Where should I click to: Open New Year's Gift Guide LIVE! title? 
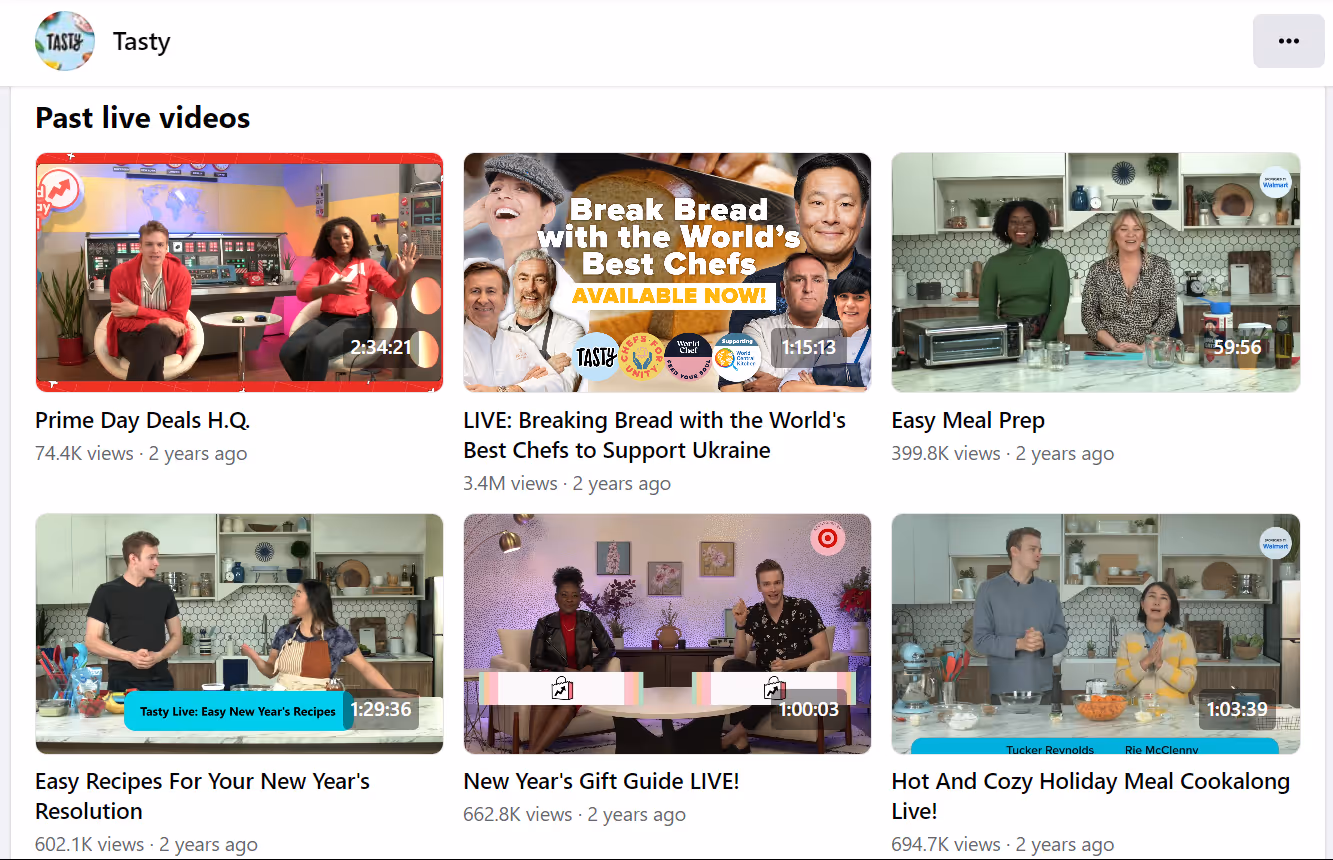click(x=601, y=781)
